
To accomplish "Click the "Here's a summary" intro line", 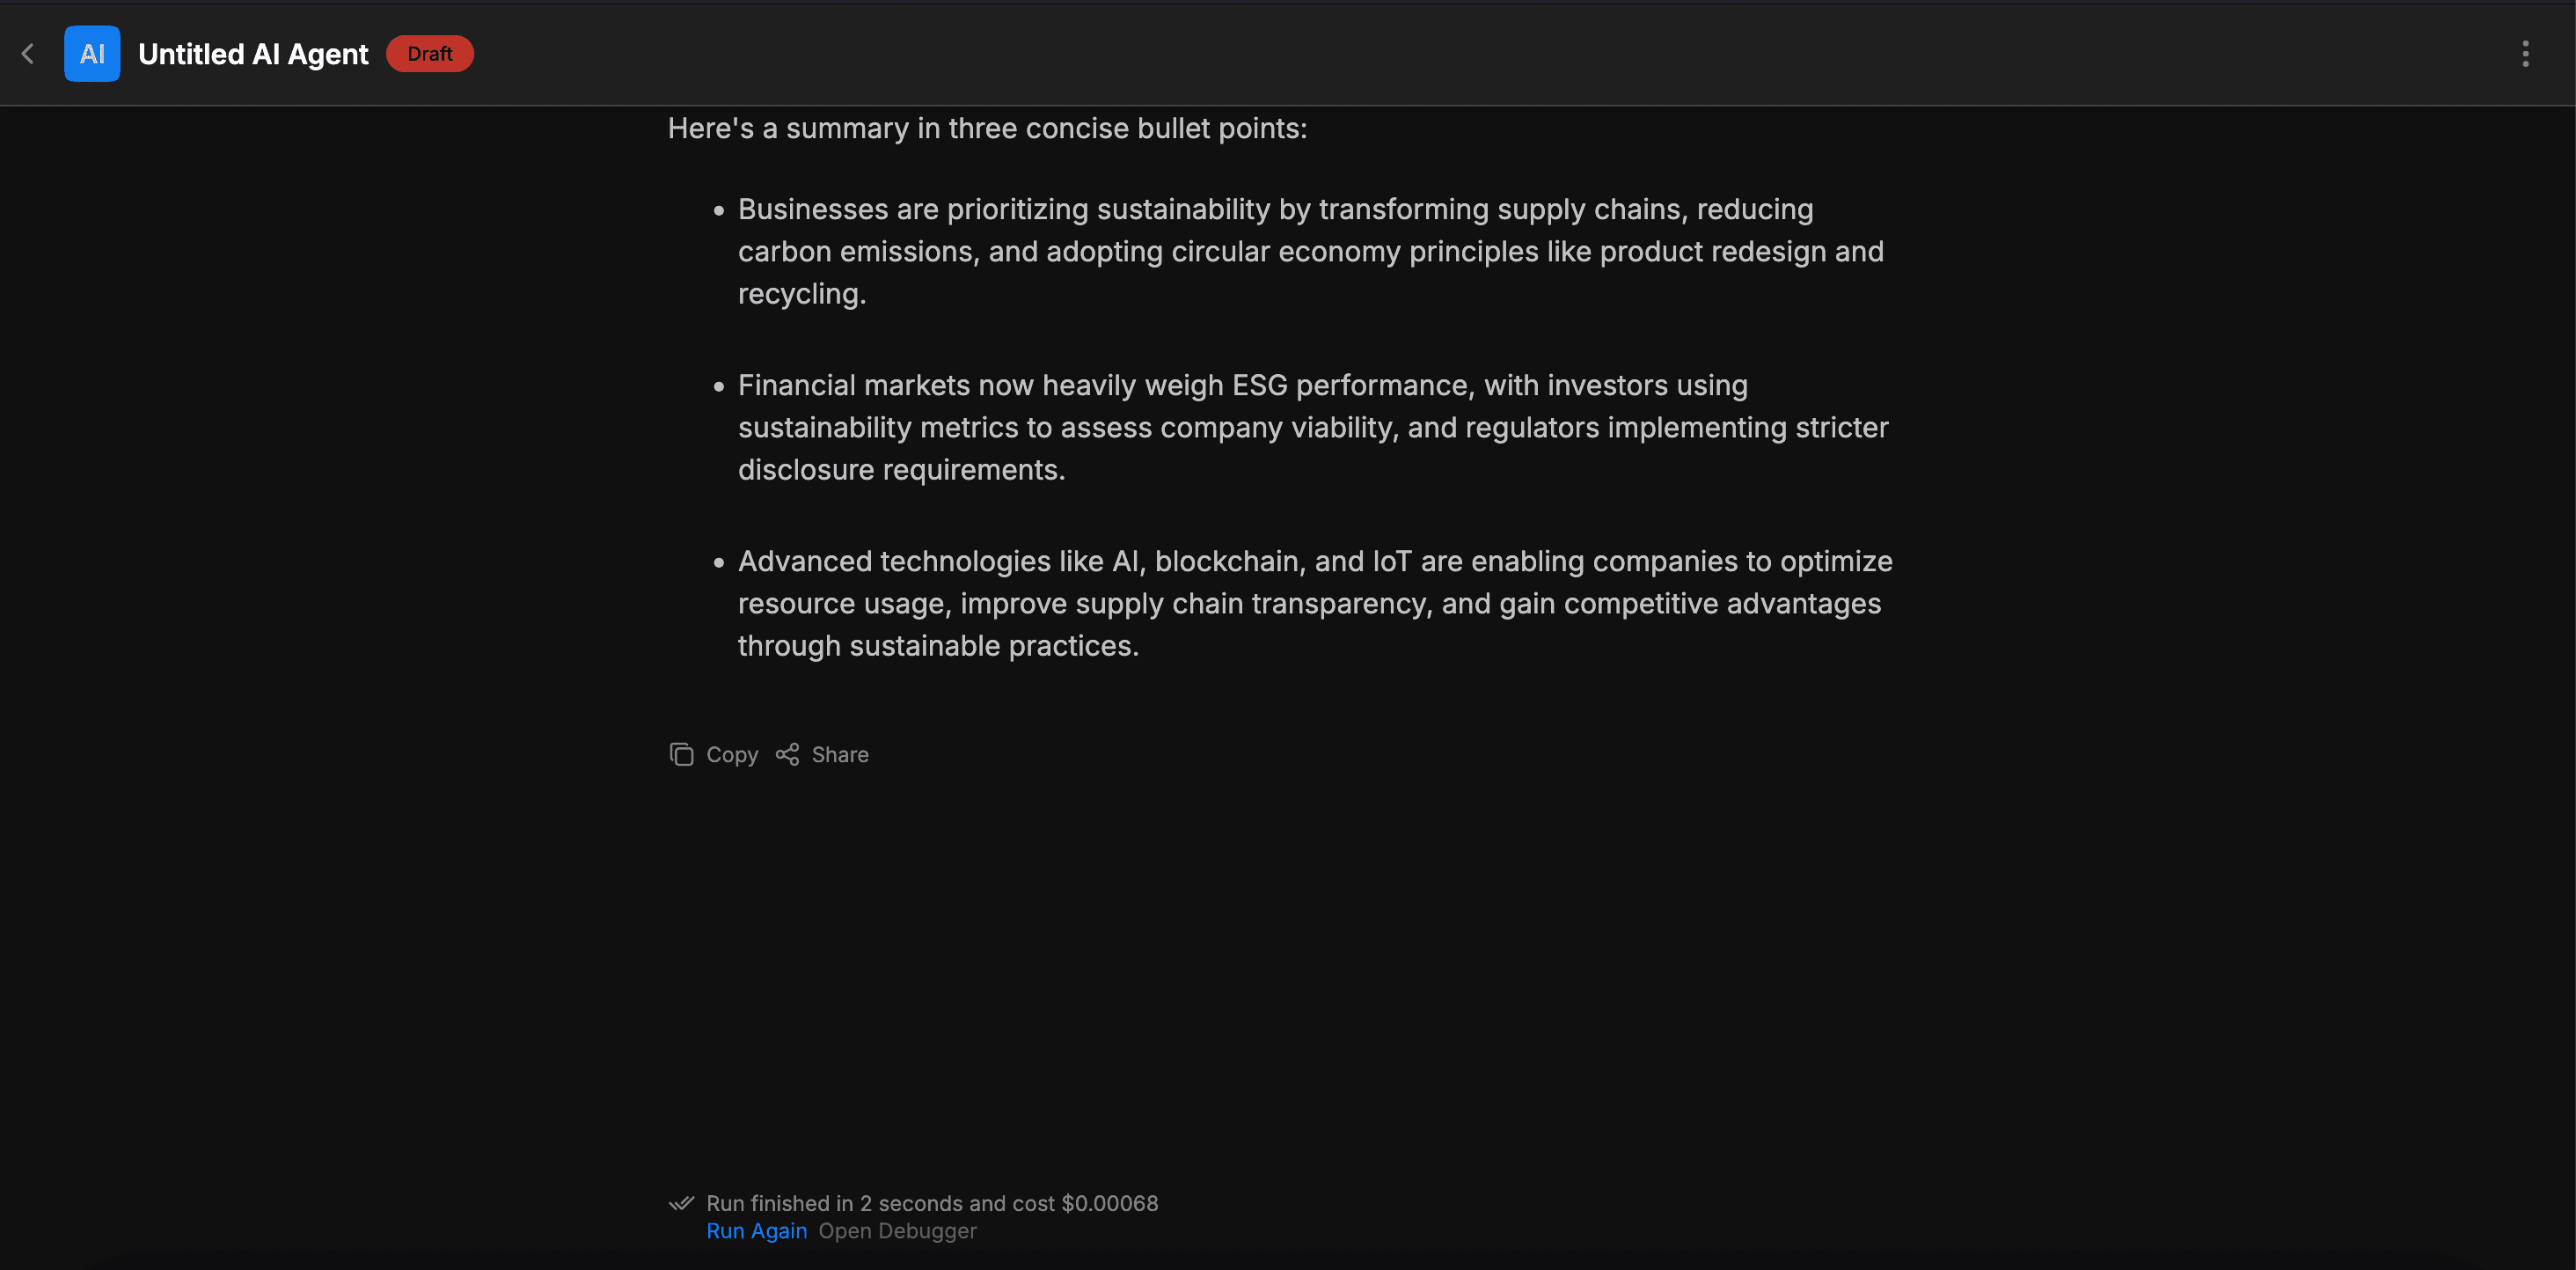I will point(987,129).
